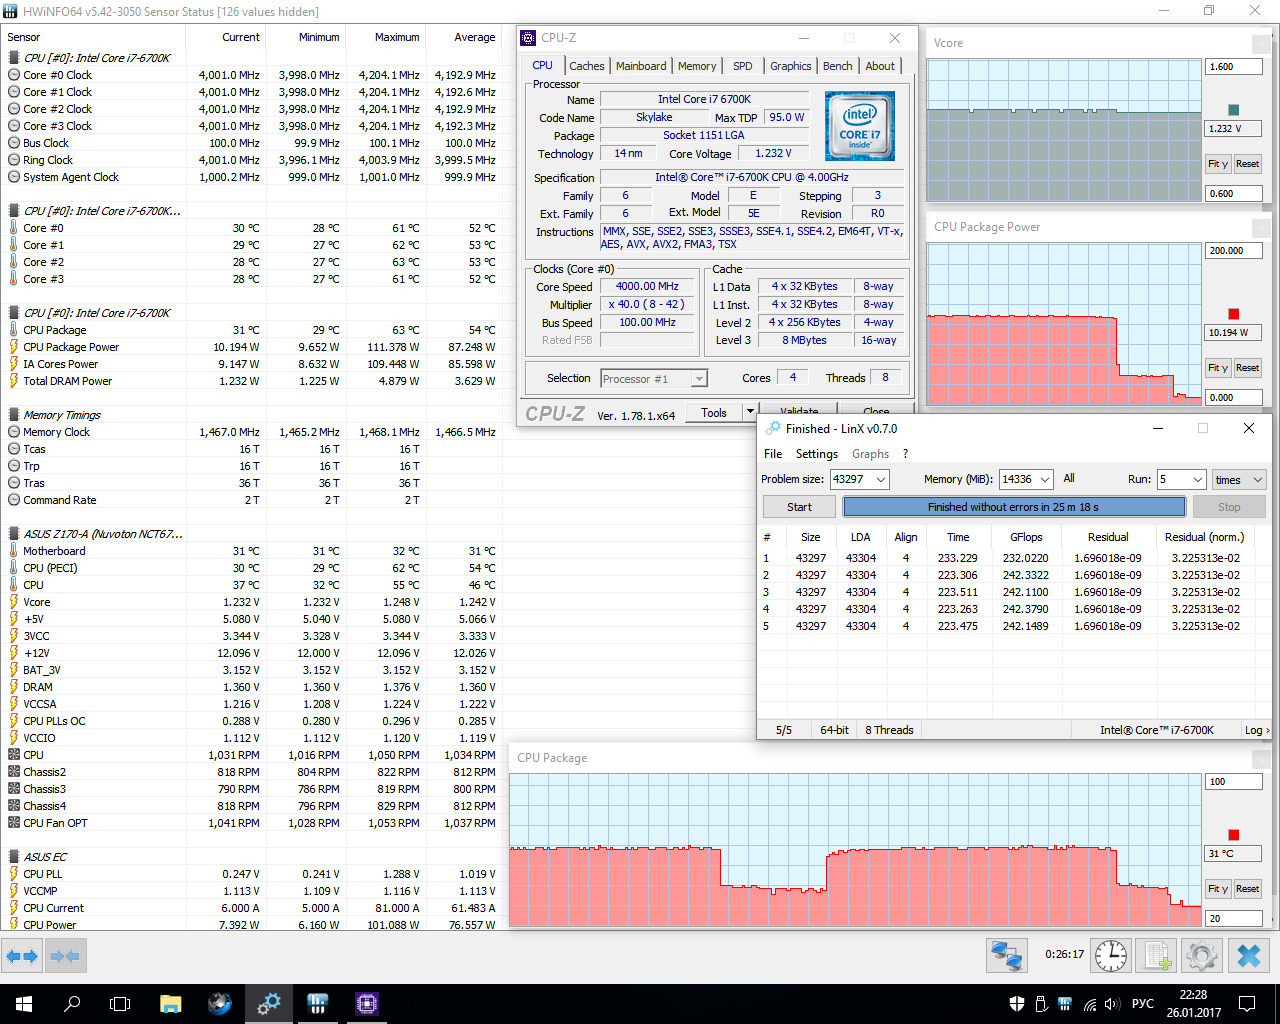Screen dimensions: 1280x1024
Task: Click the 242.3790 GFlops result cell
Action: click(x=1026, y=609)
